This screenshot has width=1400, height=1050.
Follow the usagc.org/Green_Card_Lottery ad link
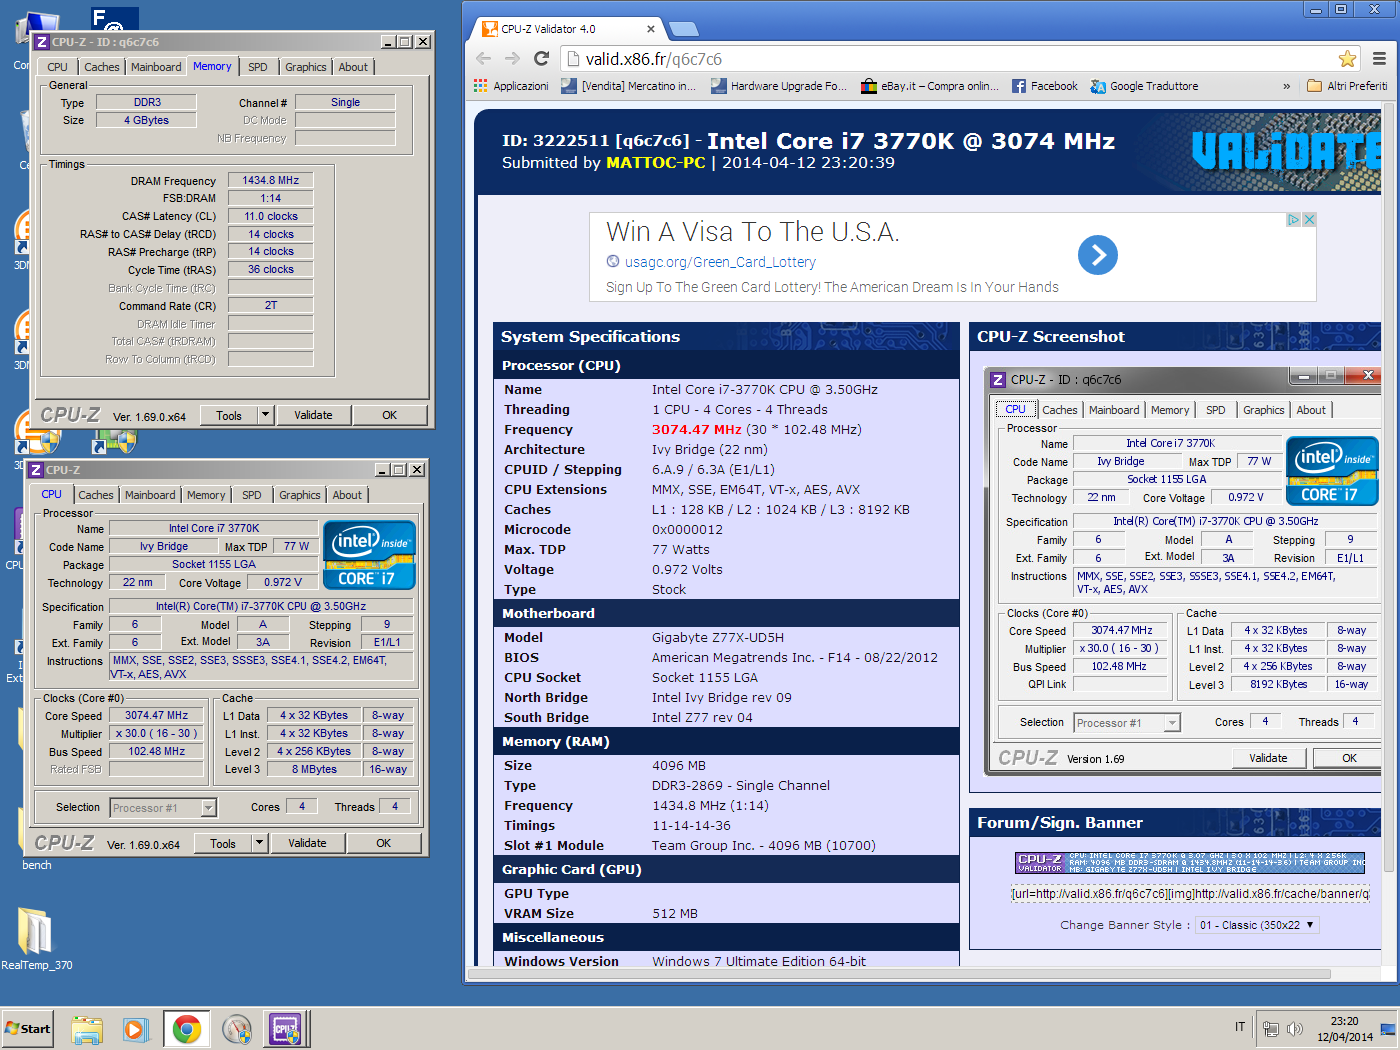[x=720, y=262]
